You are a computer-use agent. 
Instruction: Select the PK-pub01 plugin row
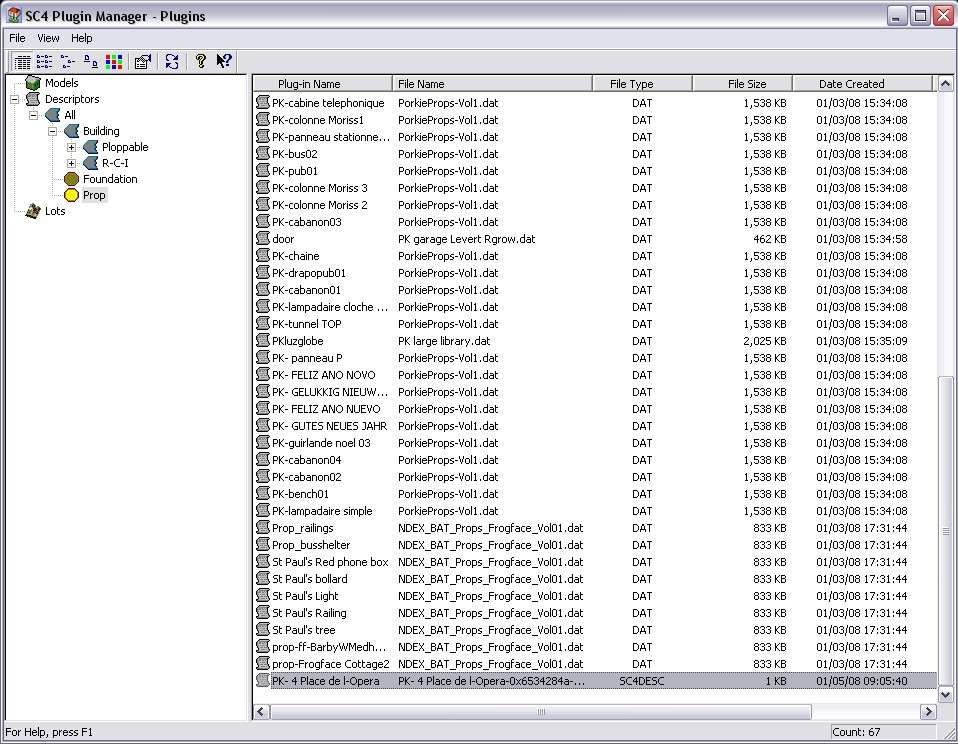click(x=595, y=171)
